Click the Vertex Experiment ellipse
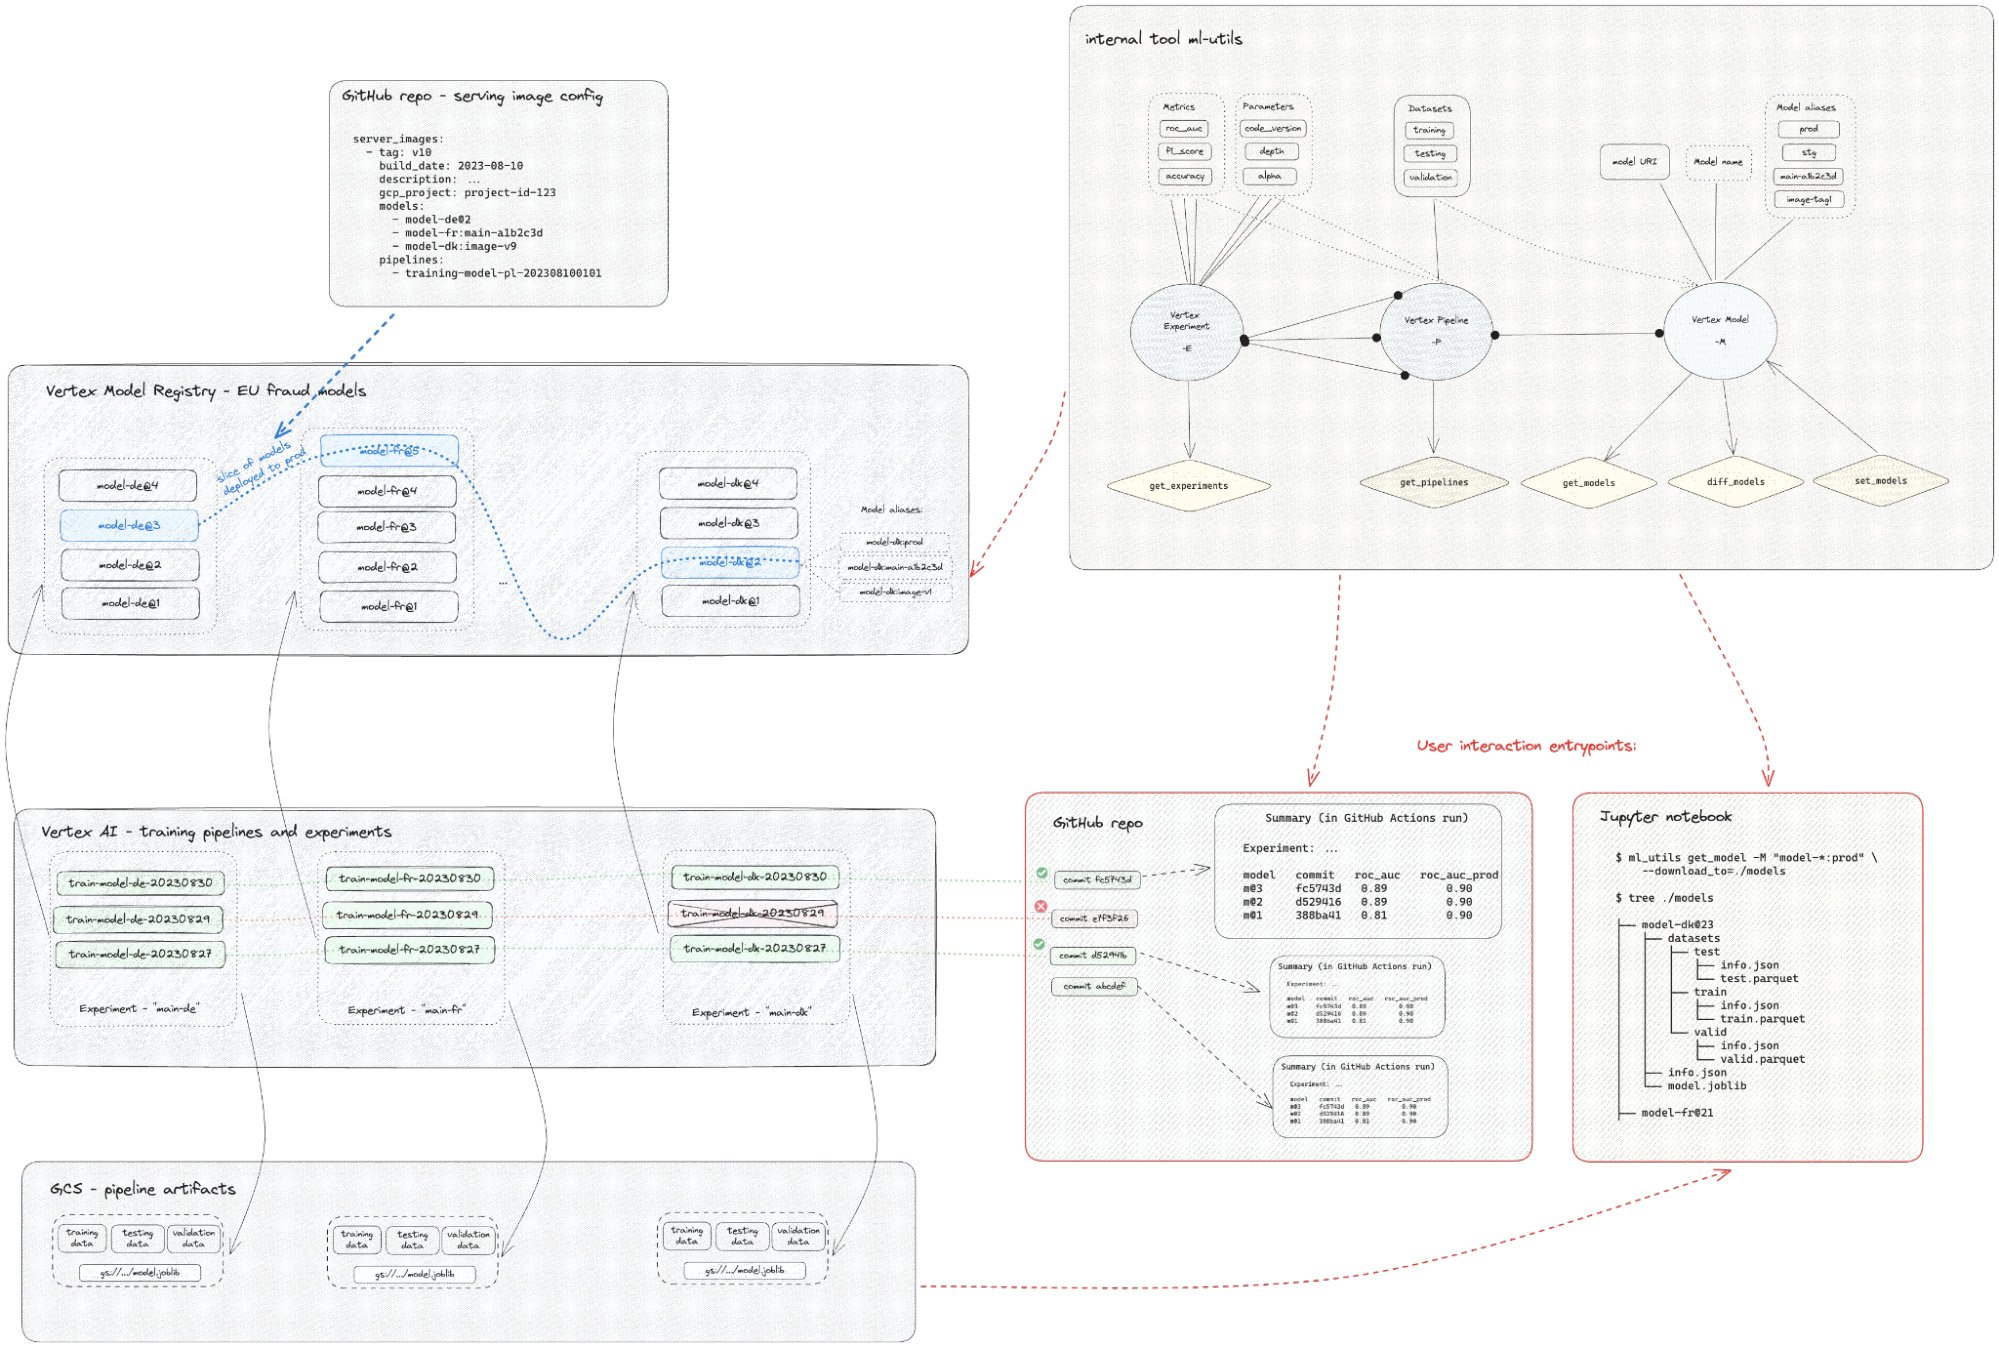Image resolution: width=1999 pixels, height=1347 pixels. click(x=1187, y=332)
